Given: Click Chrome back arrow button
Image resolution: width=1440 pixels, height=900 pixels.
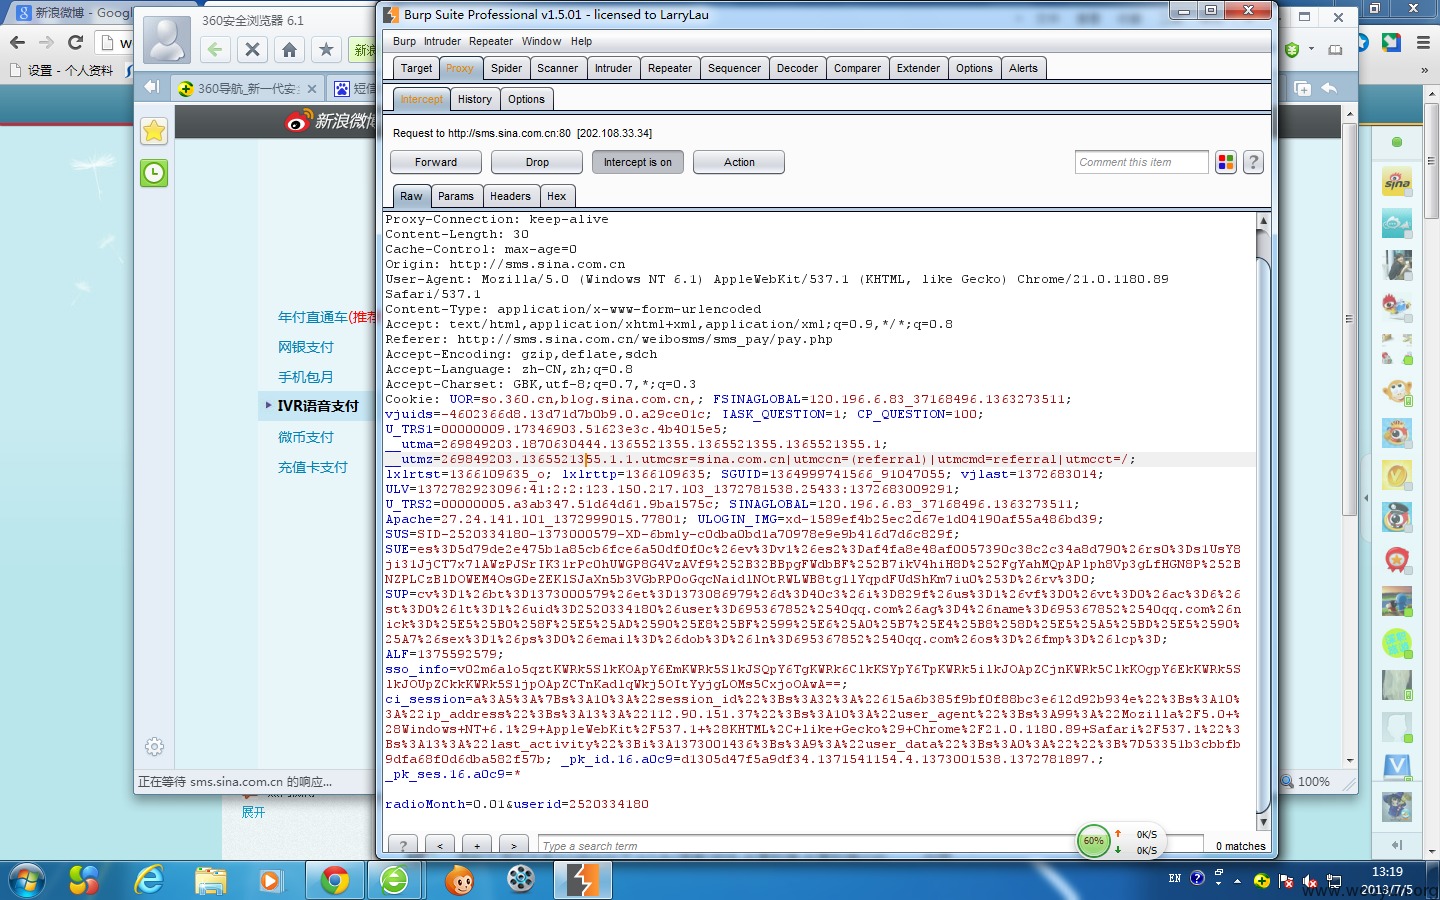Looking at the screenshot, I should coord(17,42).
